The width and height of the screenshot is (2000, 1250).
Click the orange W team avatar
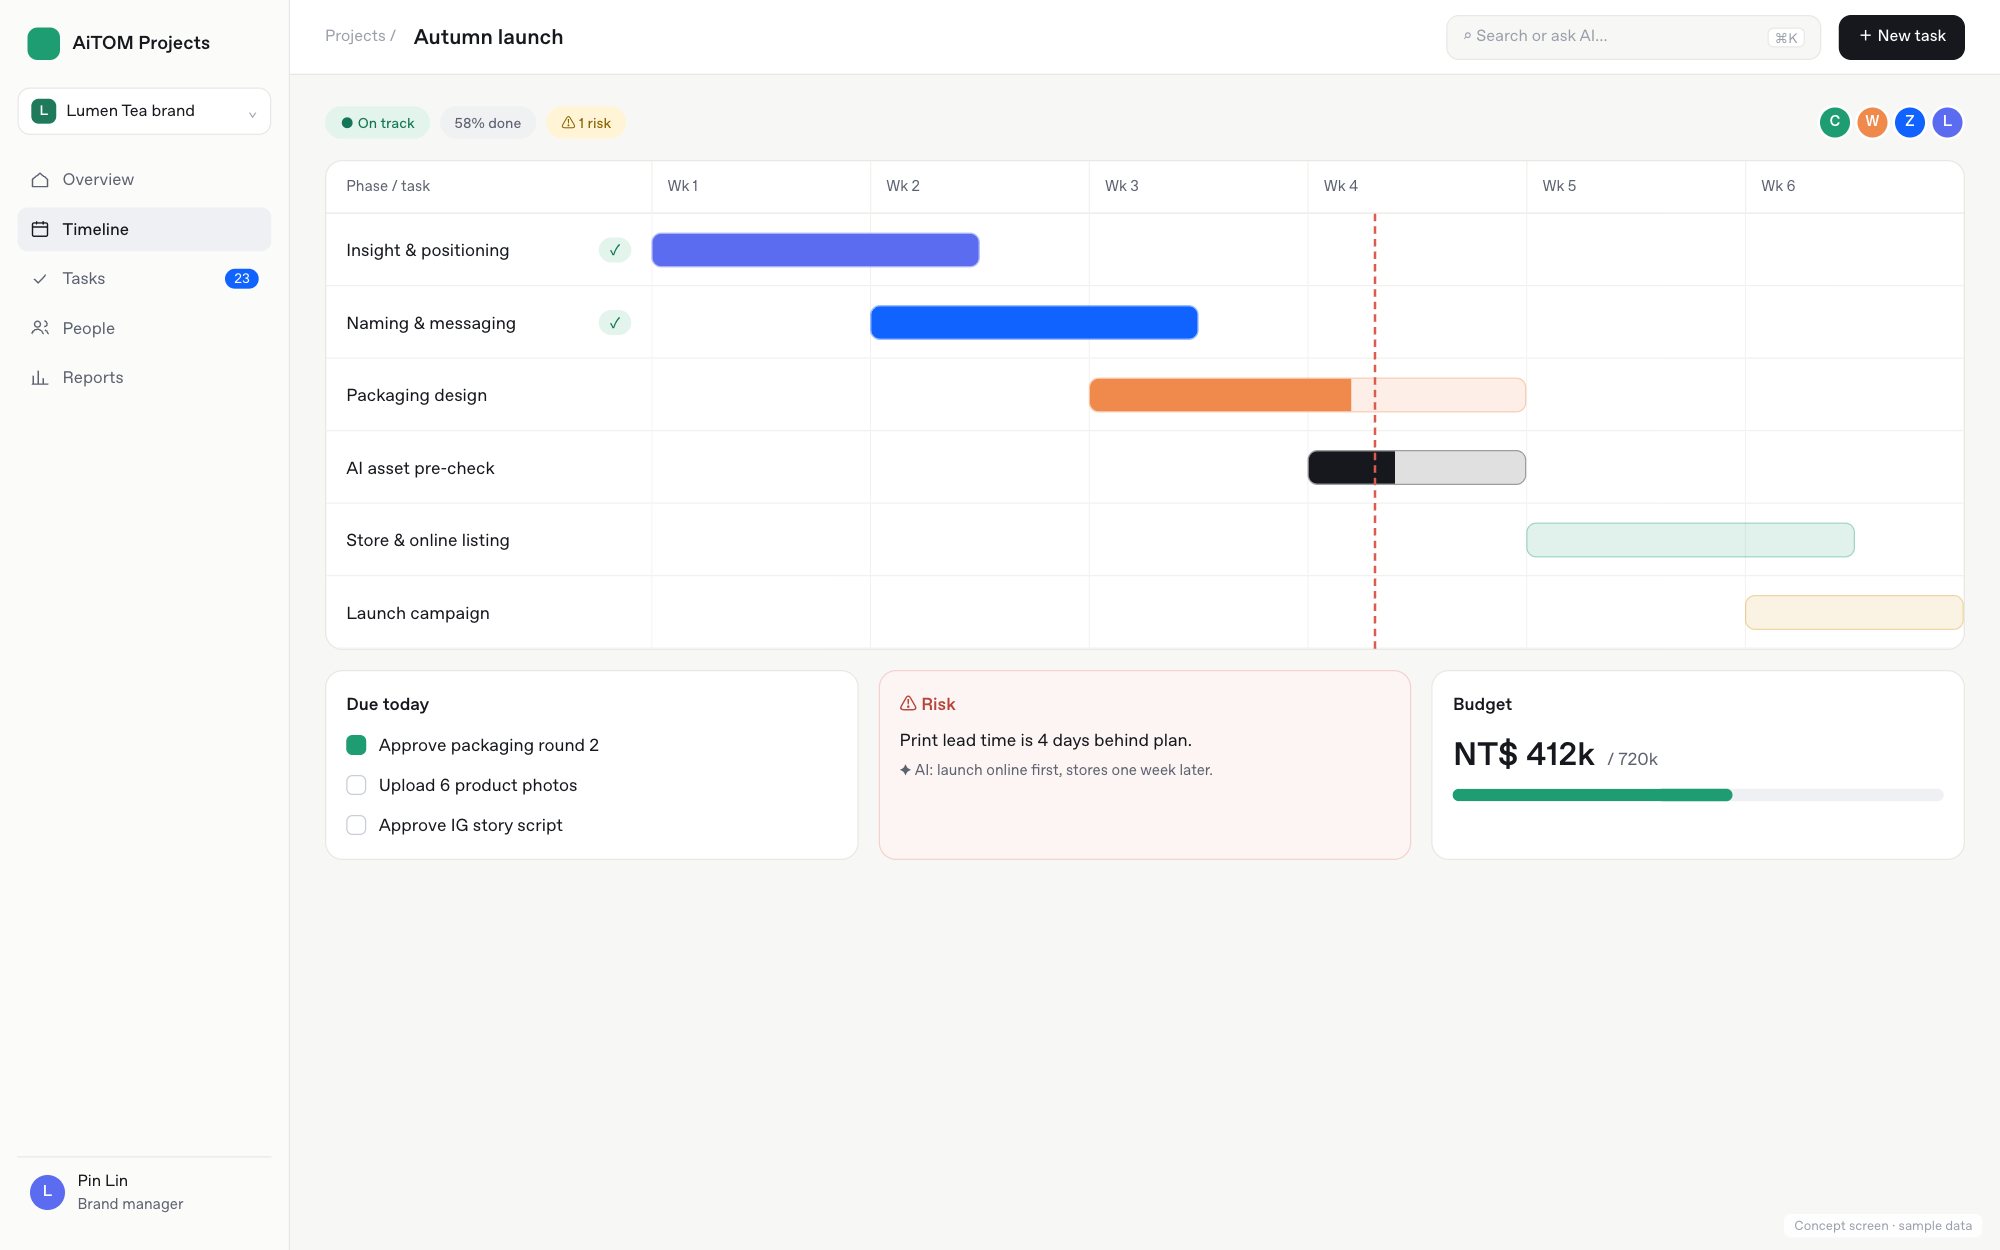[x=1872, y=122]
